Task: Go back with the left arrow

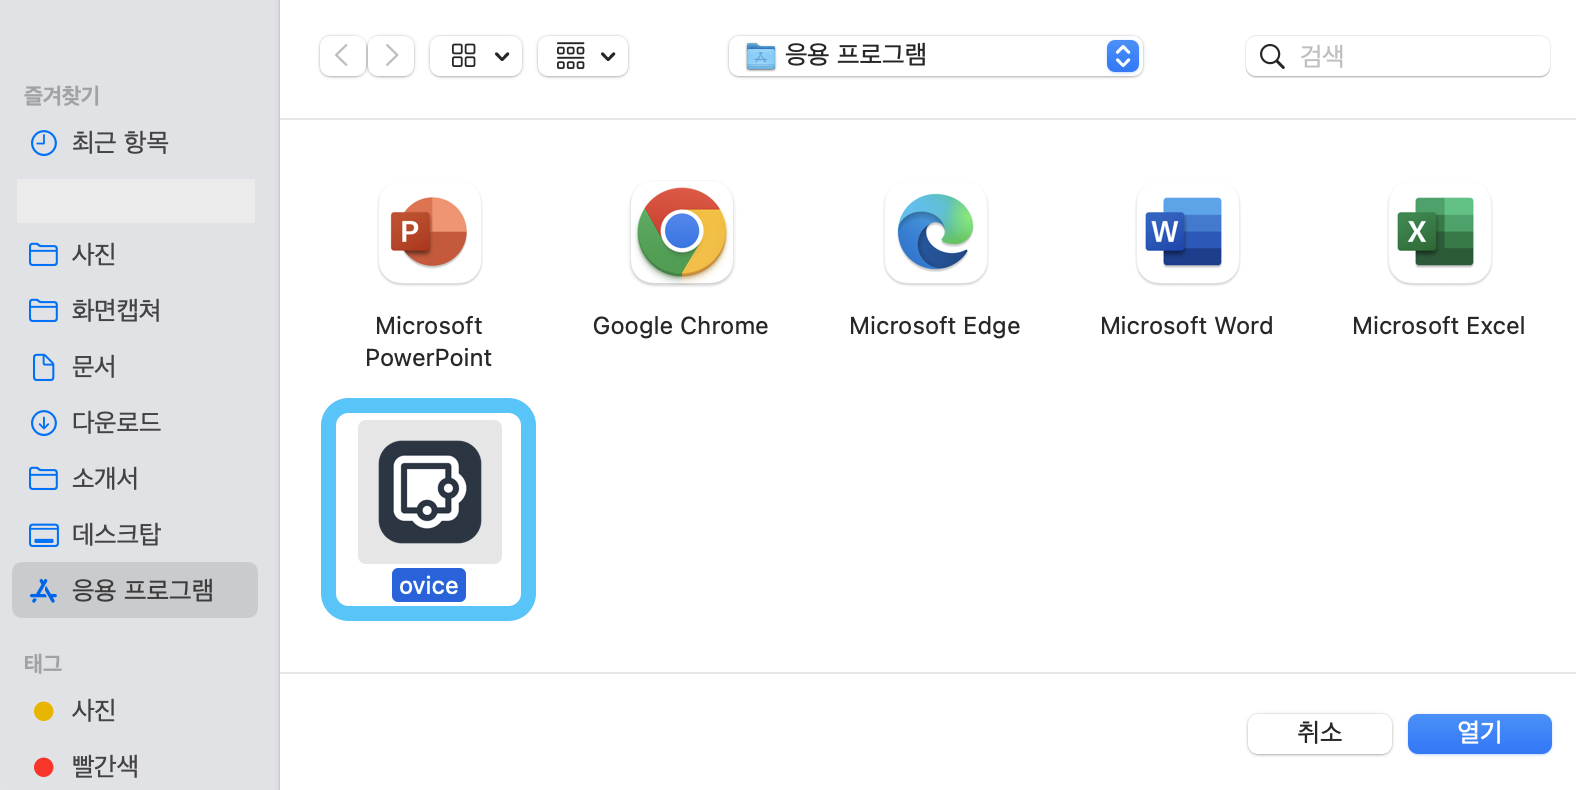Action: coord(343,56)
